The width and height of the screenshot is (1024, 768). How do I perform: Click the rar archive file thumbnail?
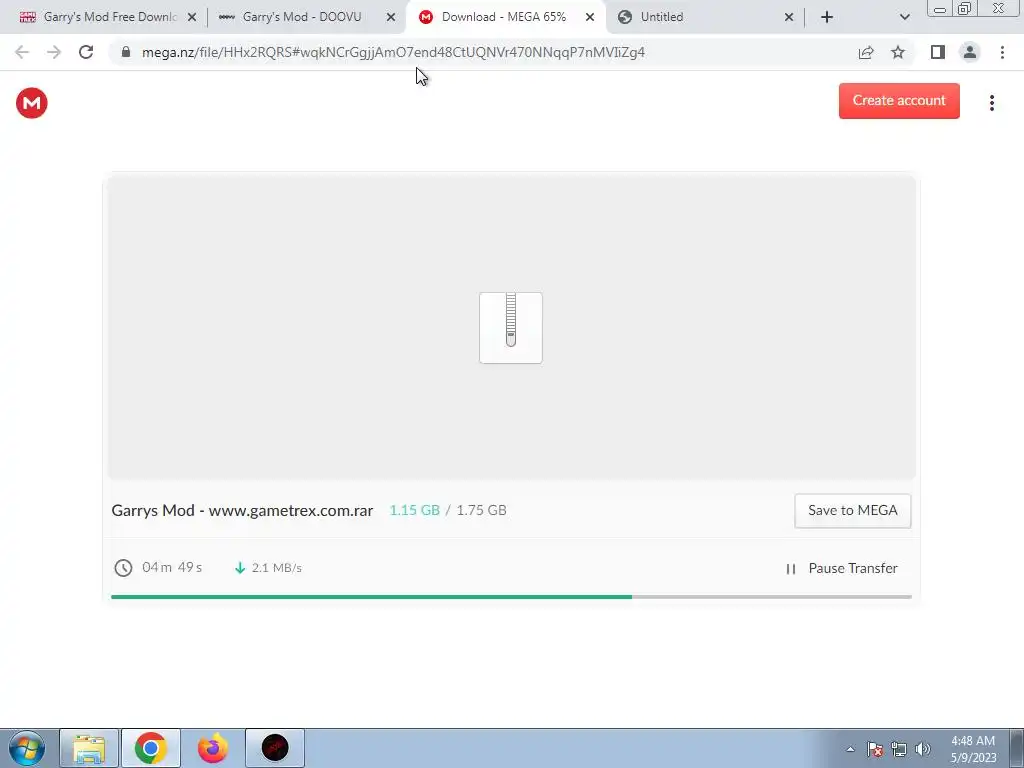[511, 328]
